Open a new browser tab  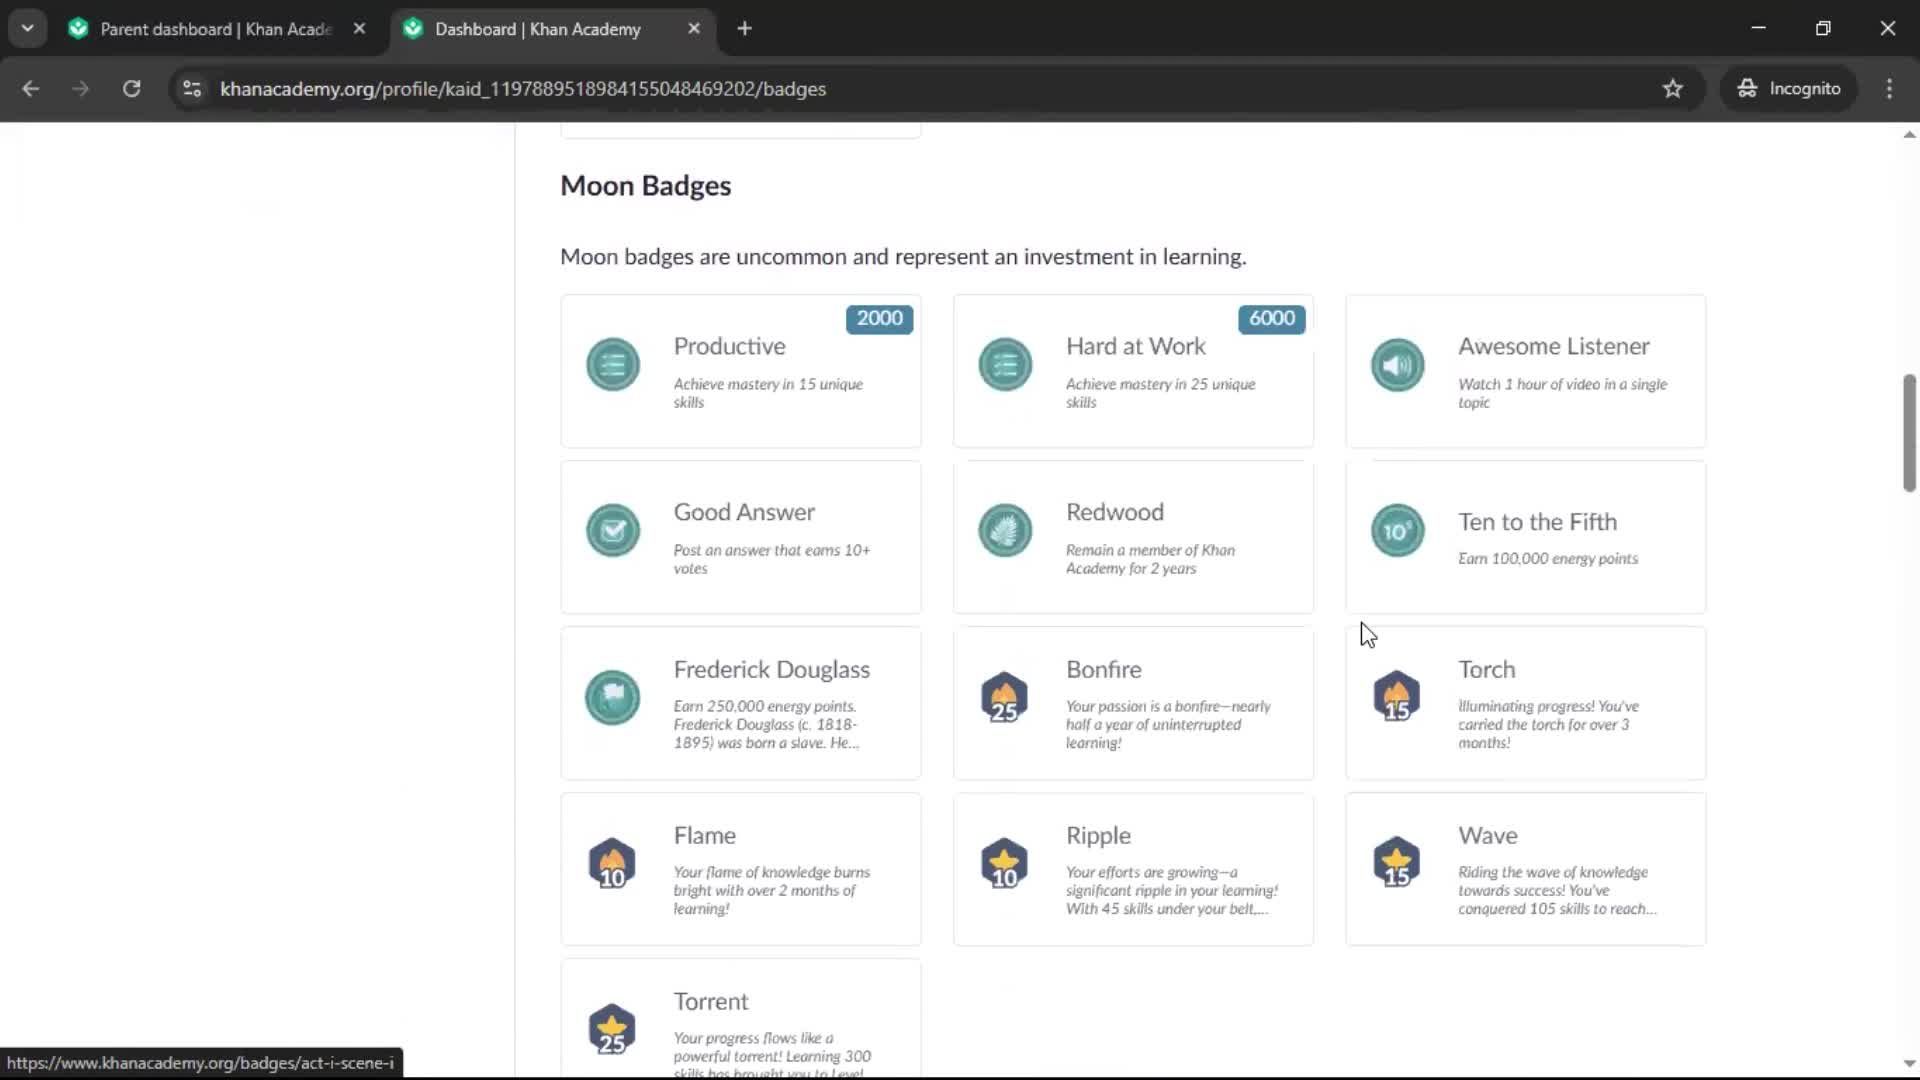(x=744, y=29)
